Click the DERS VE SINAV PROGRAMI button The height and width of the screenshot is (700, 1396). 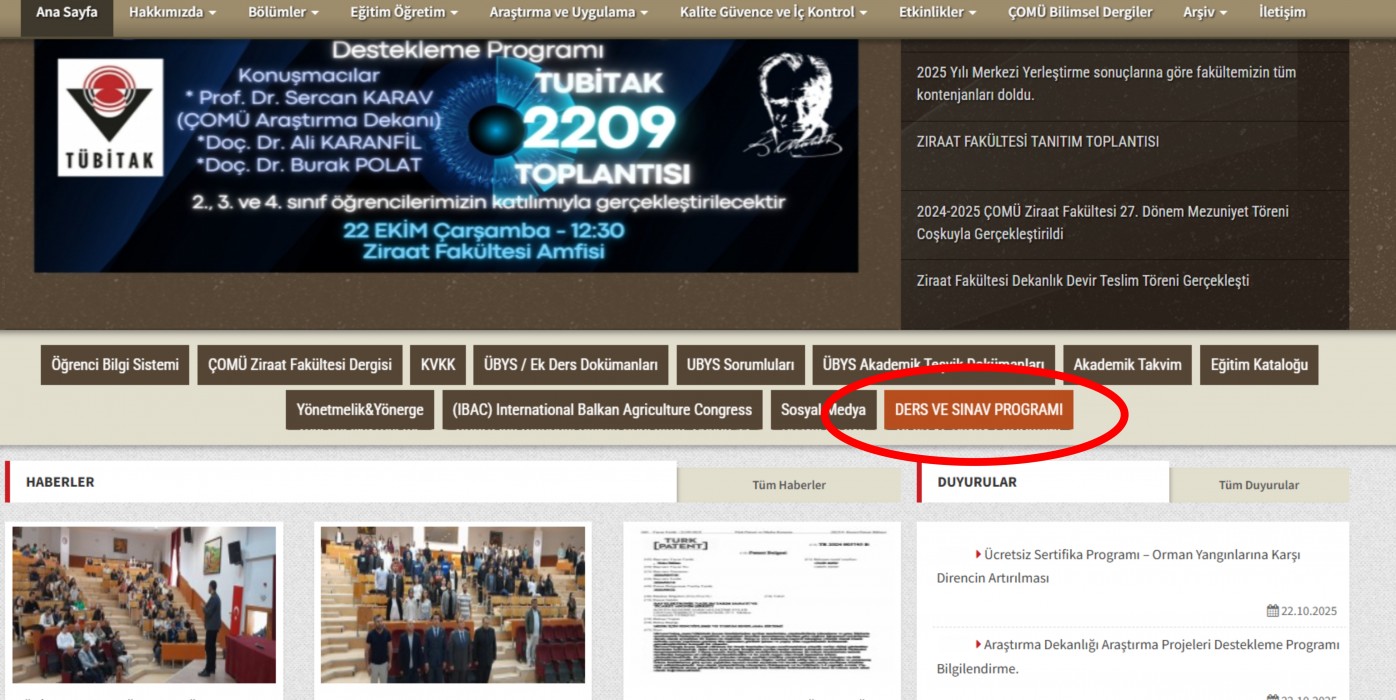(x=978, y=410)
